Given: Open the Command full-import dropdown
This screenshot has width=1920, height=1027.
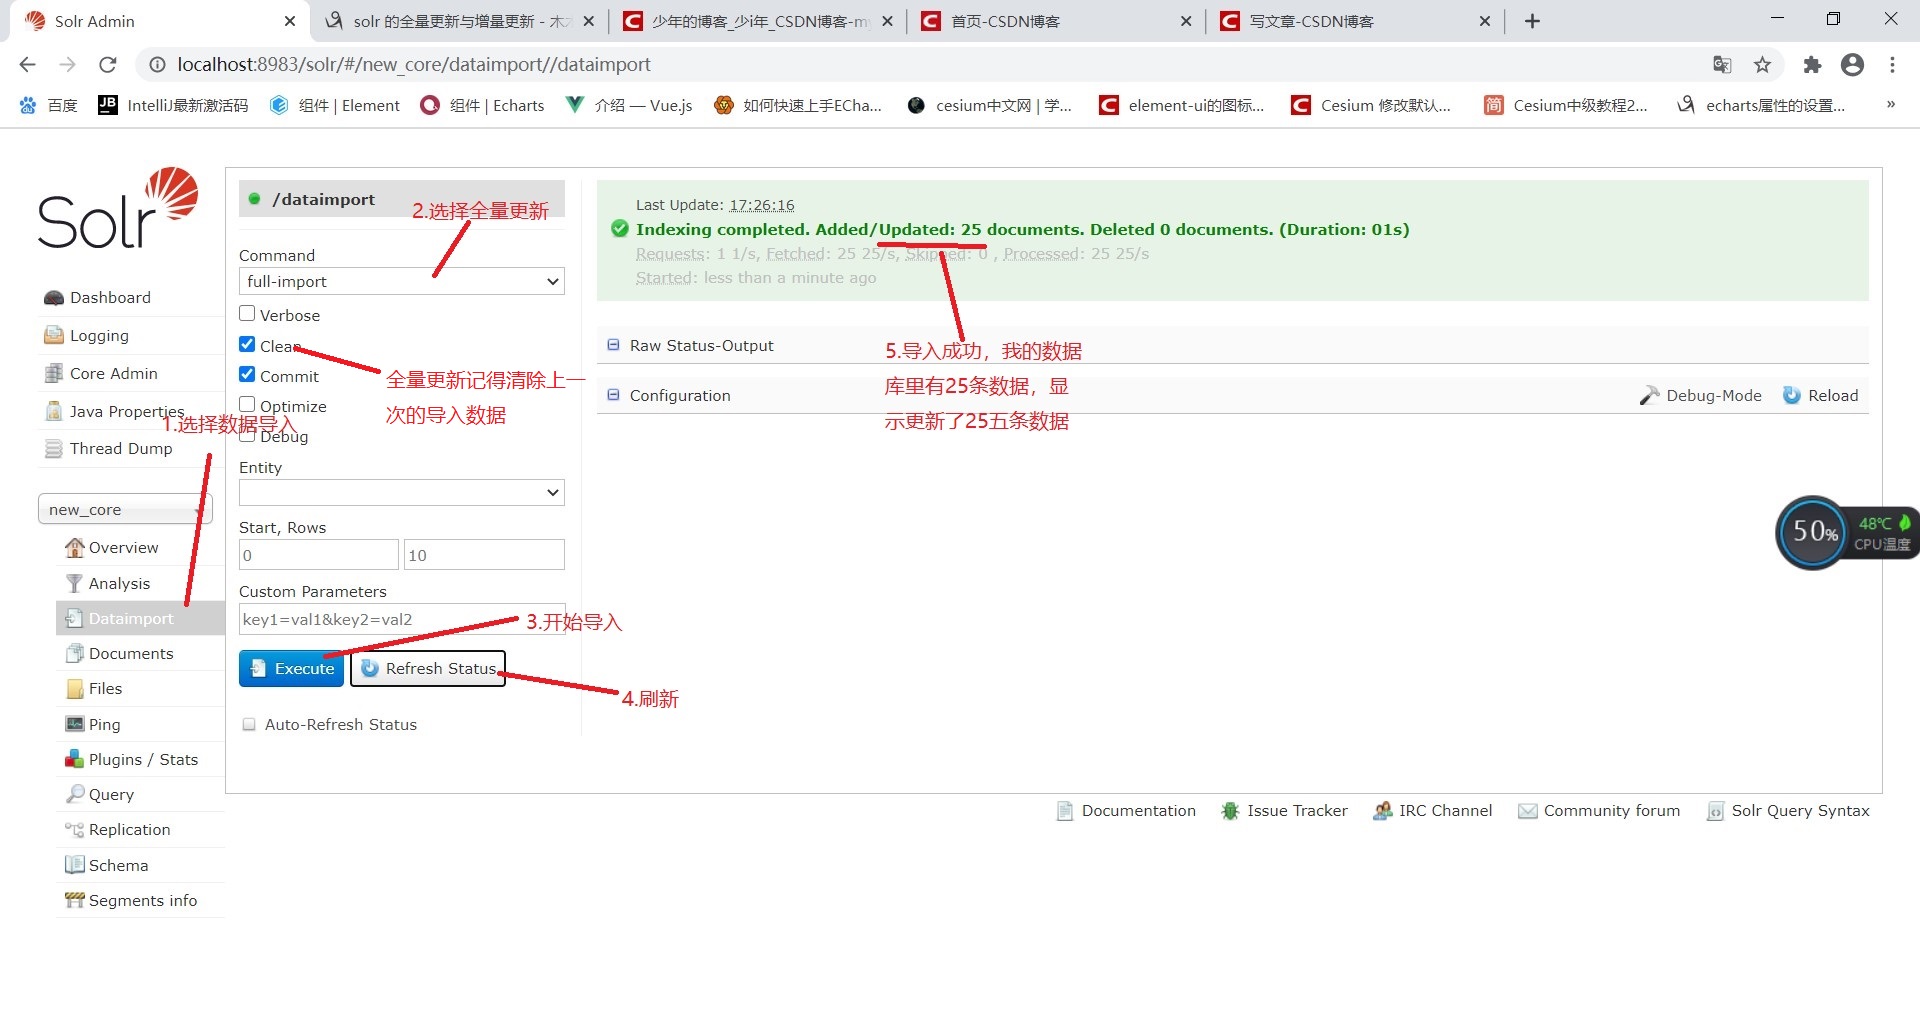Looking at the screenshot, I should (402, 282).
